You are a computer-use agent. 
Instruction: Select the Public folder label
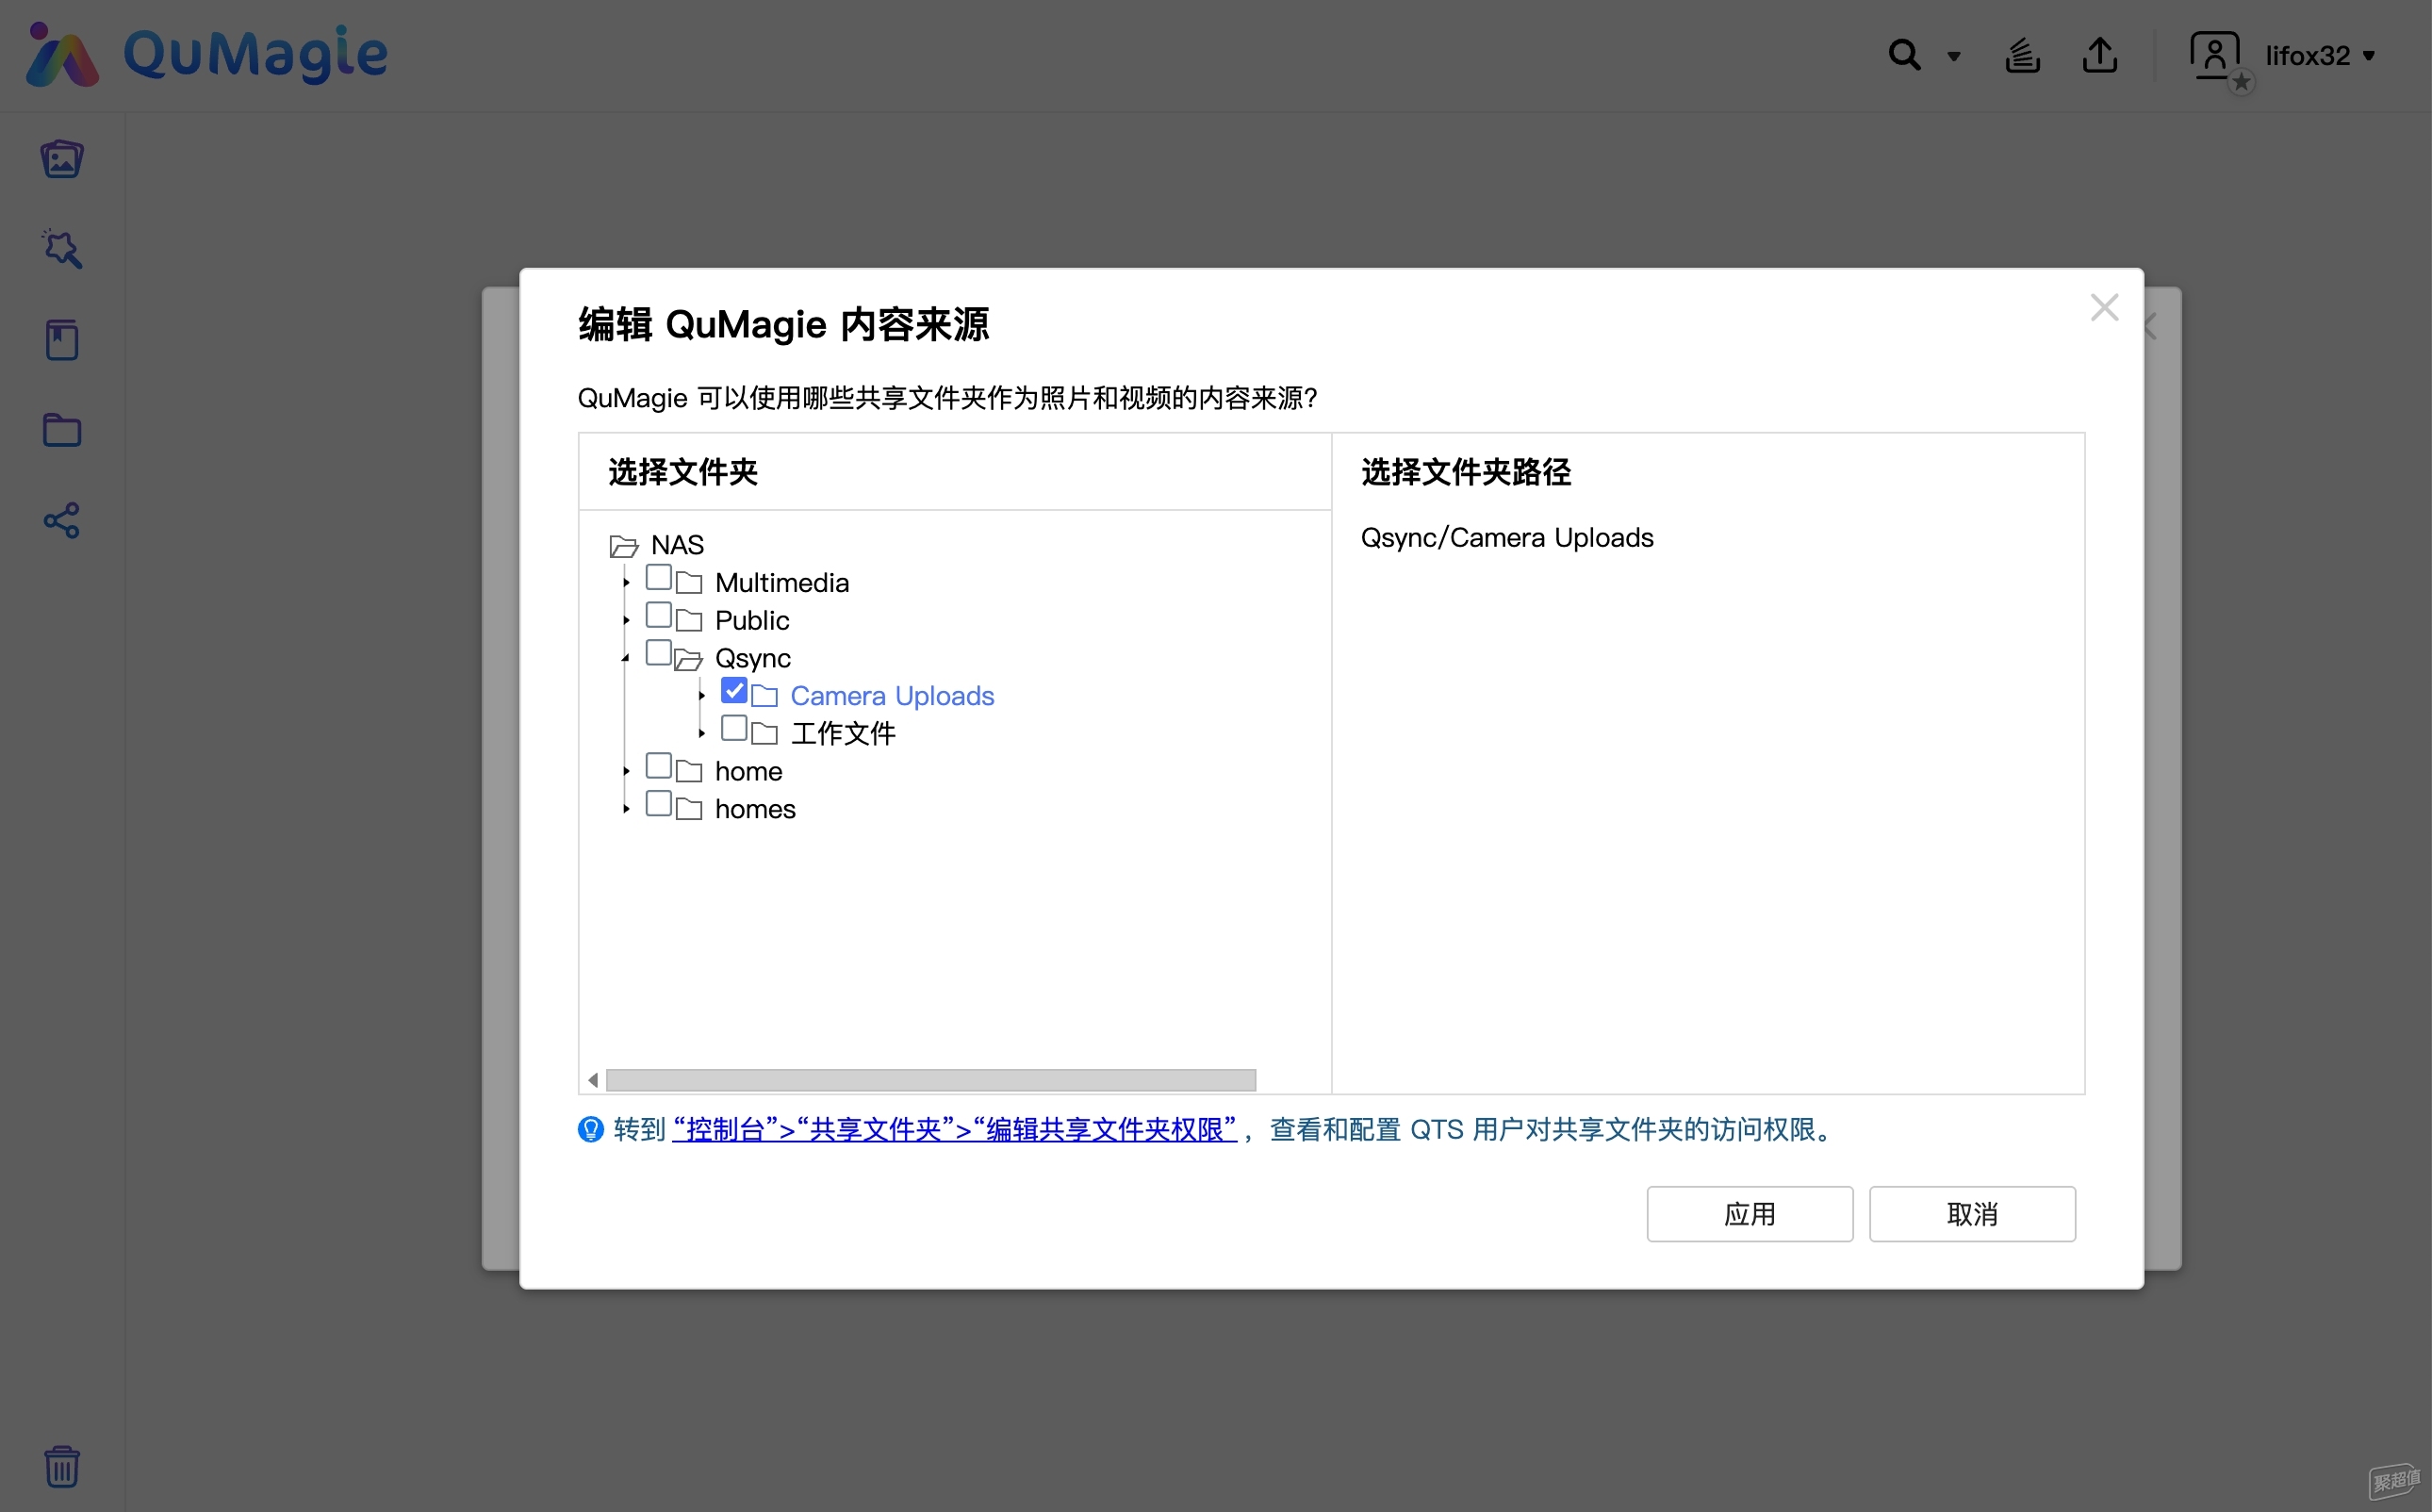point(752,620)
